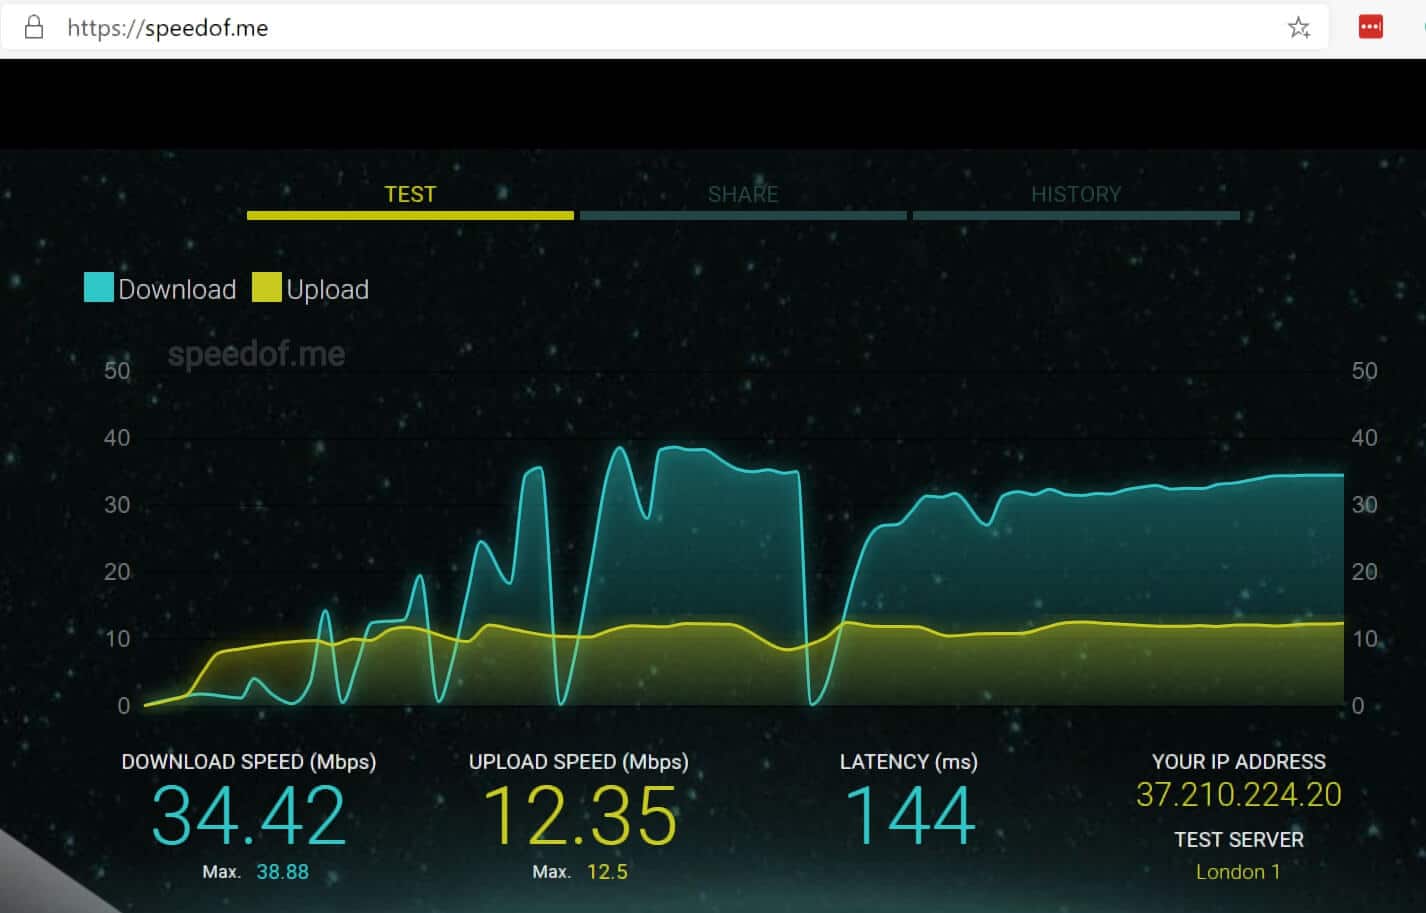Click the Upload yellow legend square
1426x913 pixels.
[x=266, y=287]
